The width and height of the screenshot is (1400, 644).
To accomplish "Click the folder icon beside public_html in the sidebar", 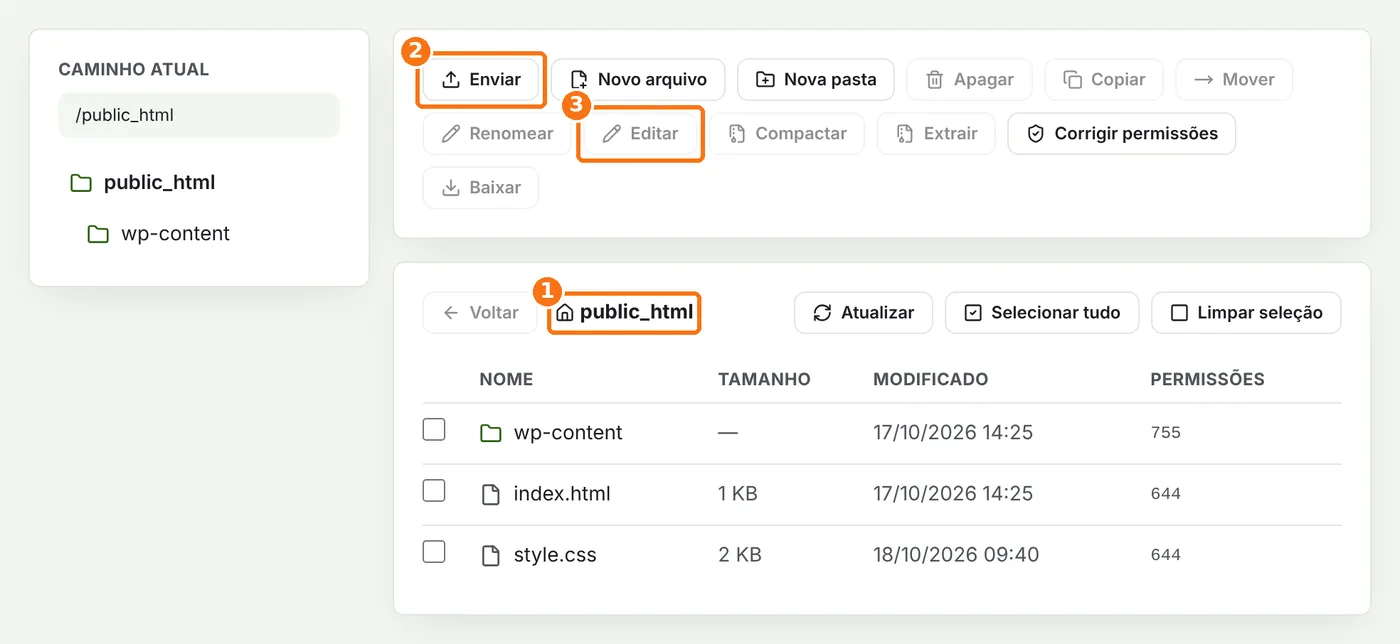I will point(81,183).
